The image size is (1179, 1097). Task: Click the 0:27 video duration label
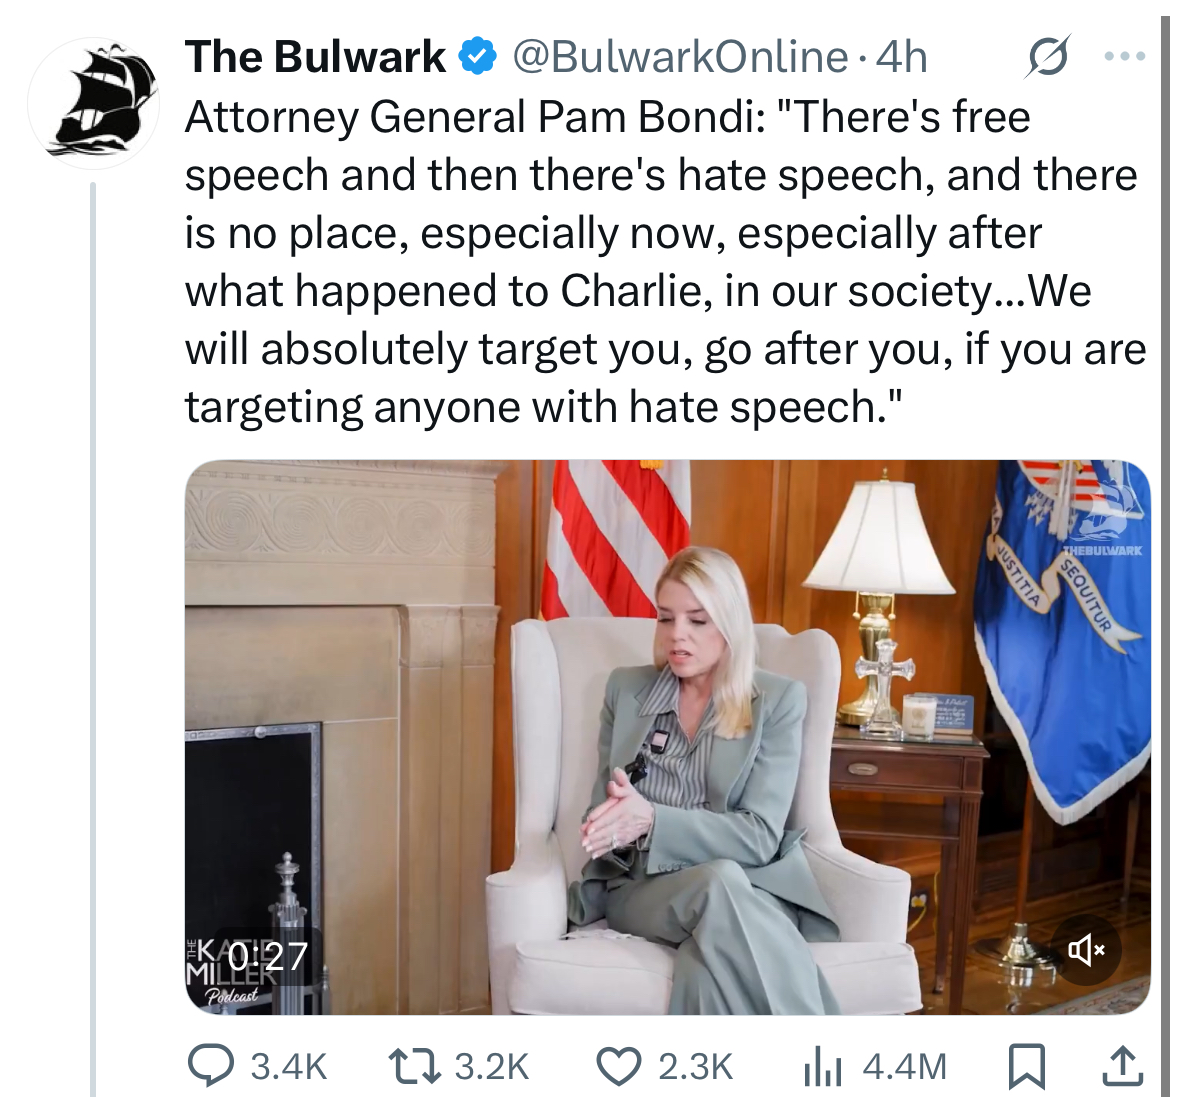(268, 956)
